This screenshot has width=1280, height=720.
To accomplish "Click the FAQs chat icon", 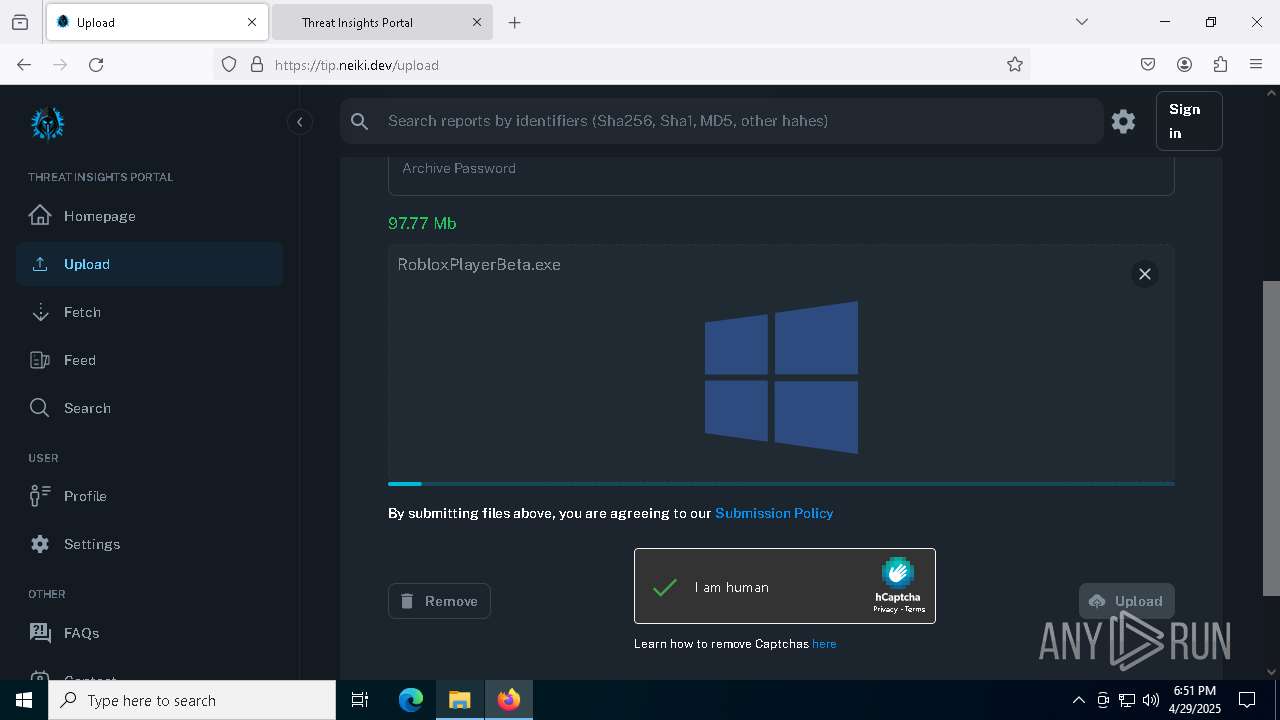I will (x=40, y=632).
